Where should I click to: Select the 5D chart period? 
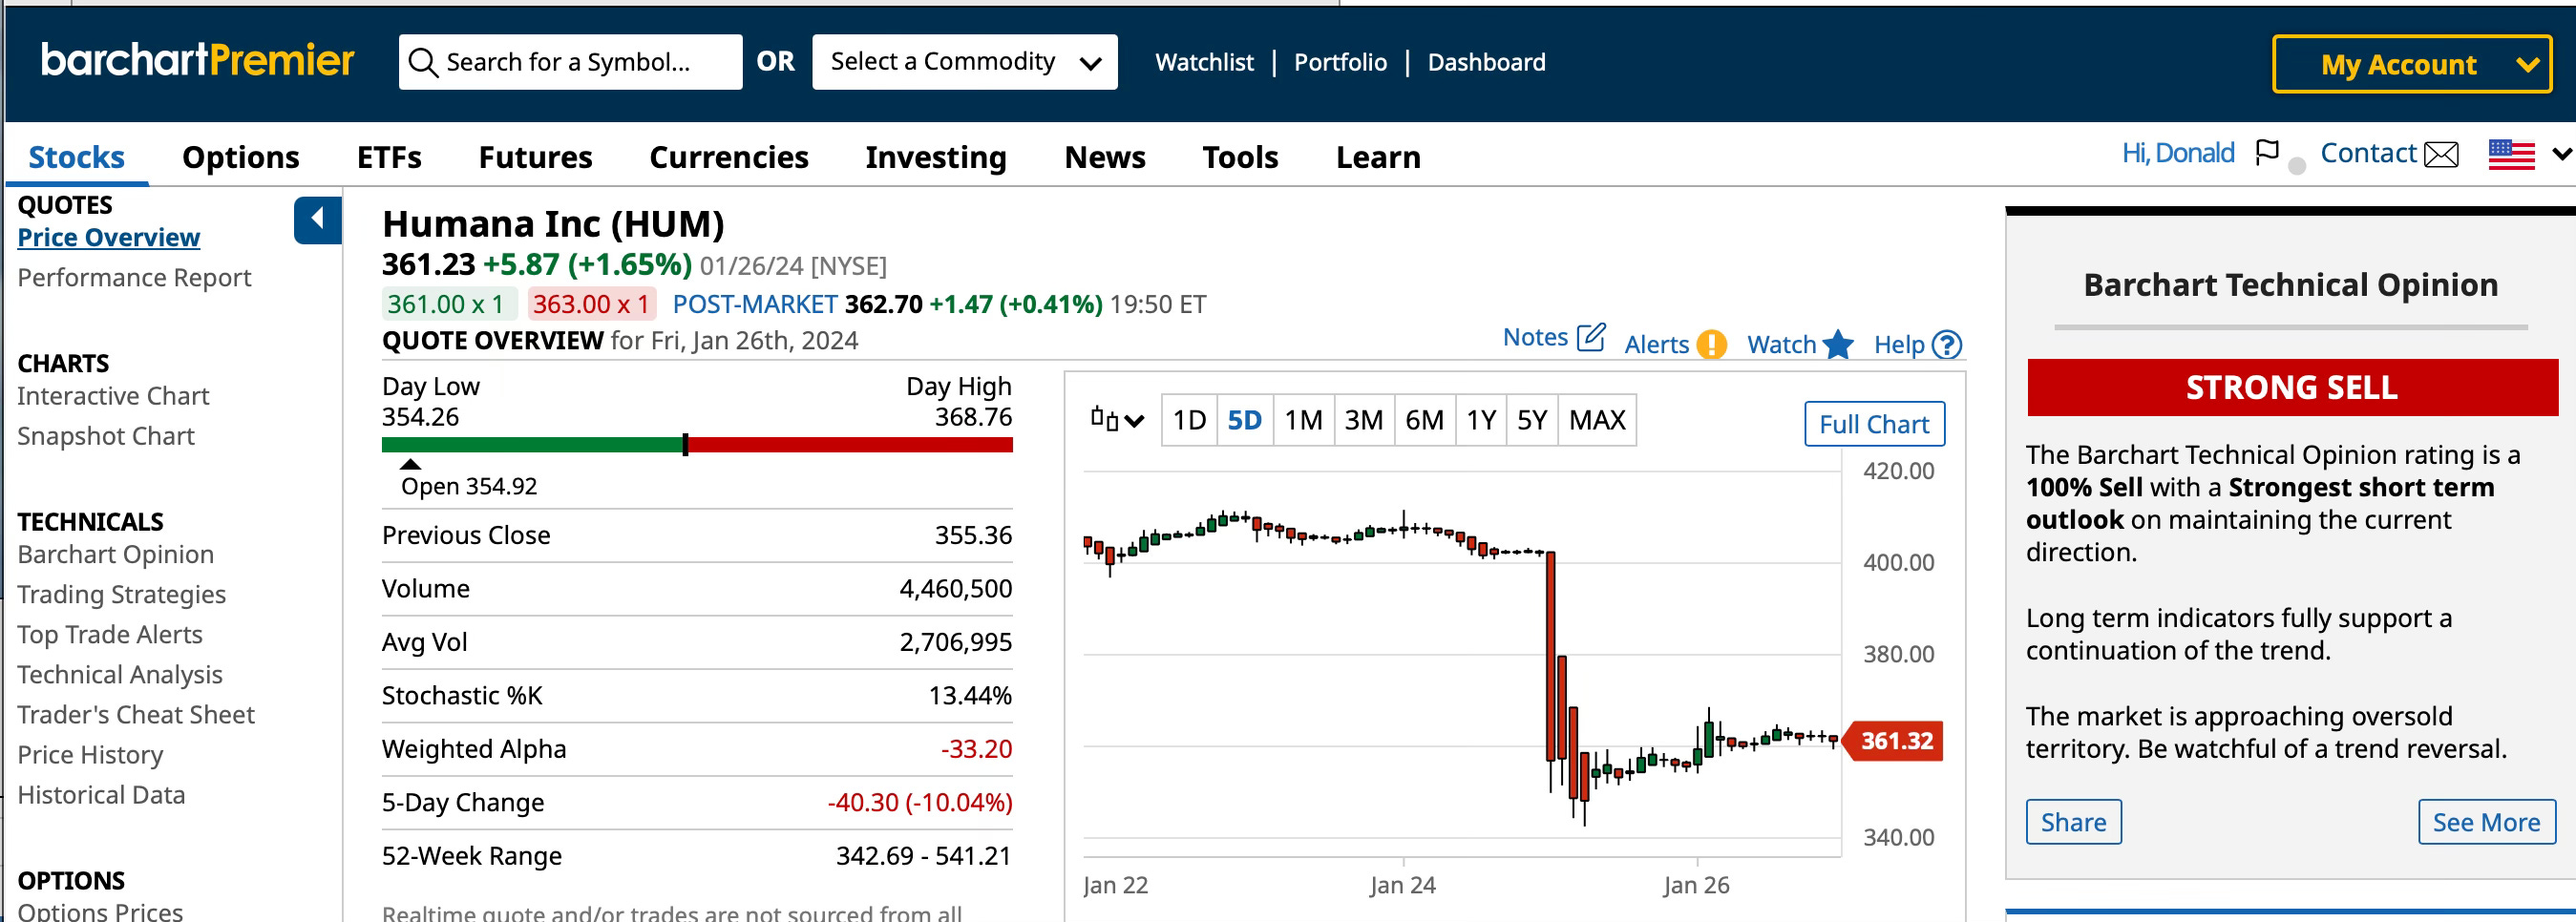coord(1244,420)
